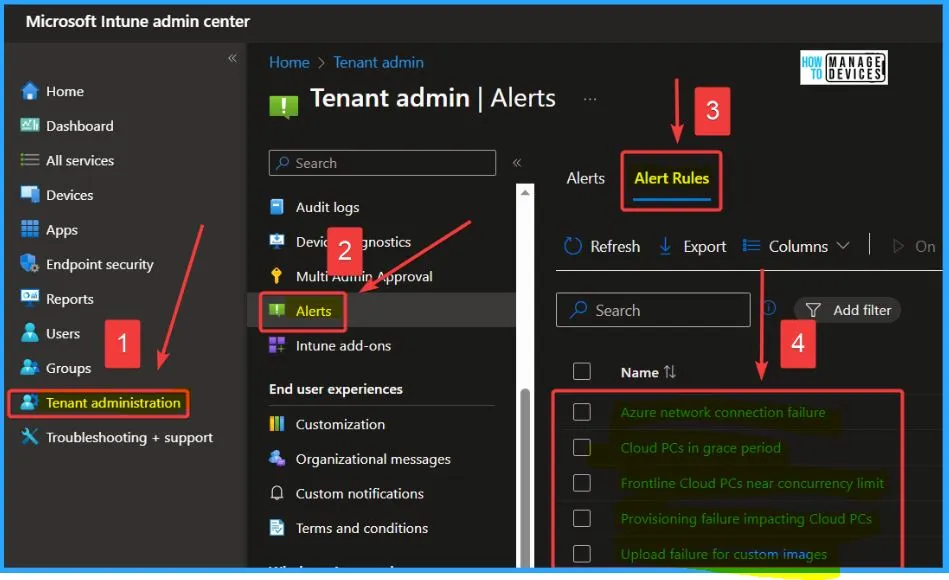Click the Refresh button label
The image size is (949, 580).
[x=615, y=246]
